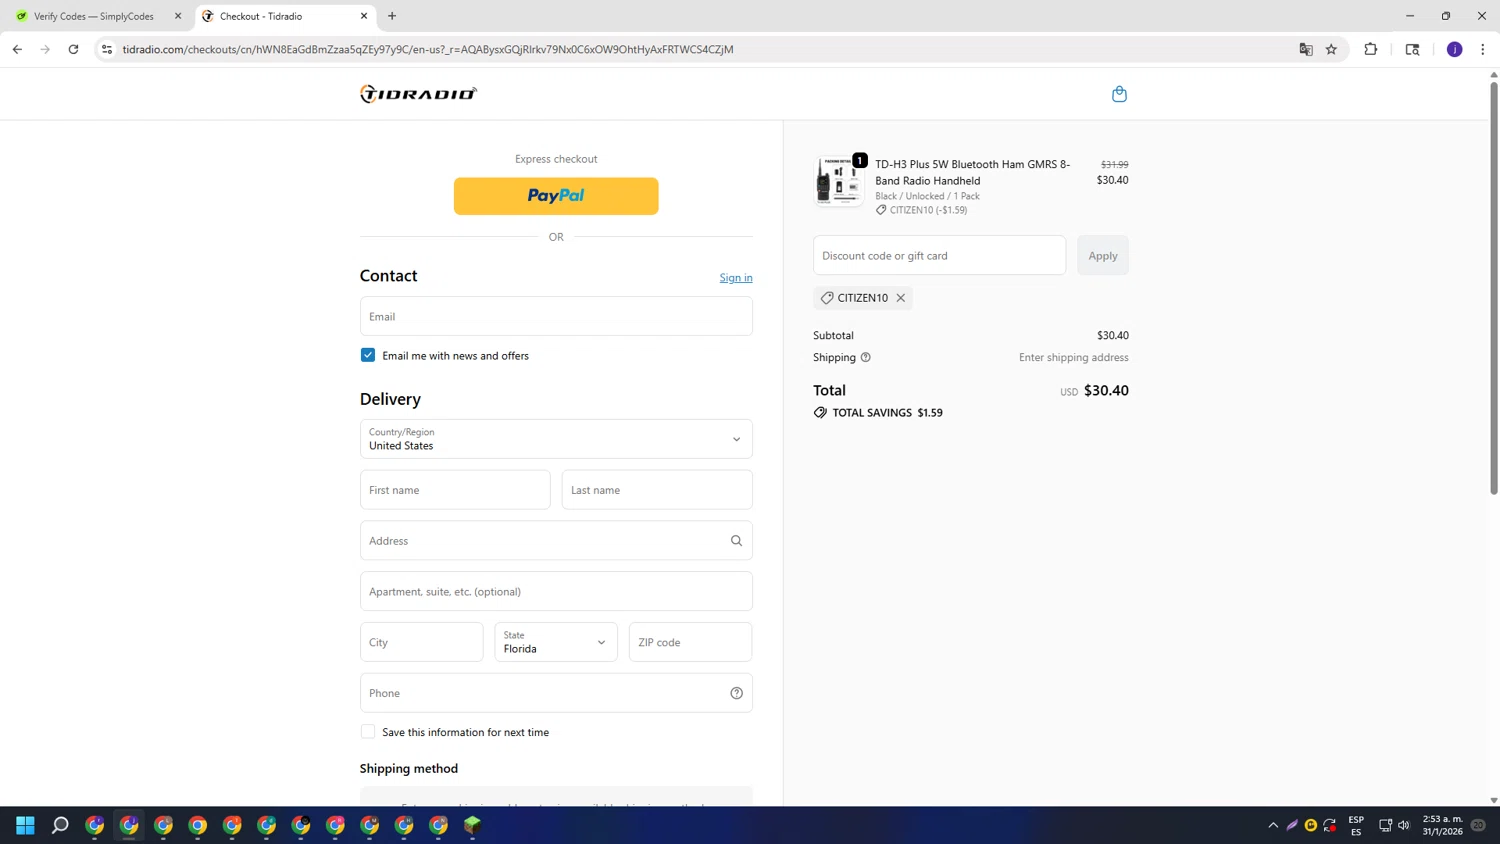Open the taskbar clock and date
Viewport: 1500px width, 844px height.
[x=1443, y=825]
